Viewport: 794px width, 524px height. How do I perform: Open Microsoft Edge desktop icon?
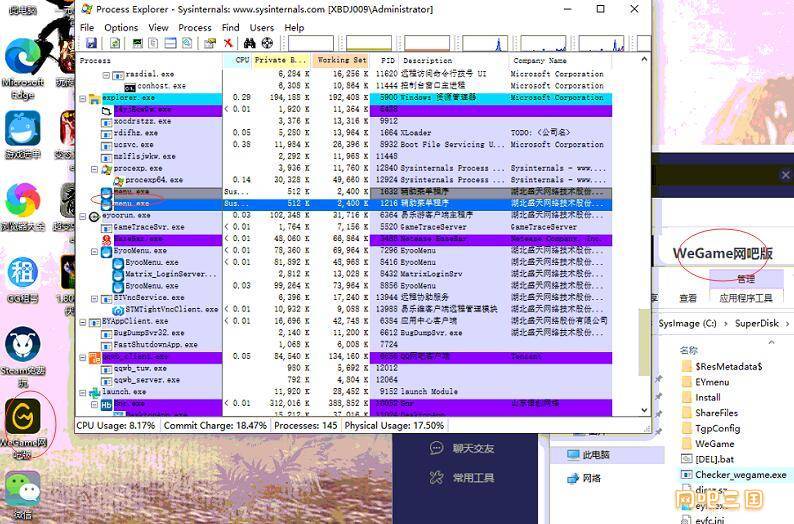coord(23,57)
